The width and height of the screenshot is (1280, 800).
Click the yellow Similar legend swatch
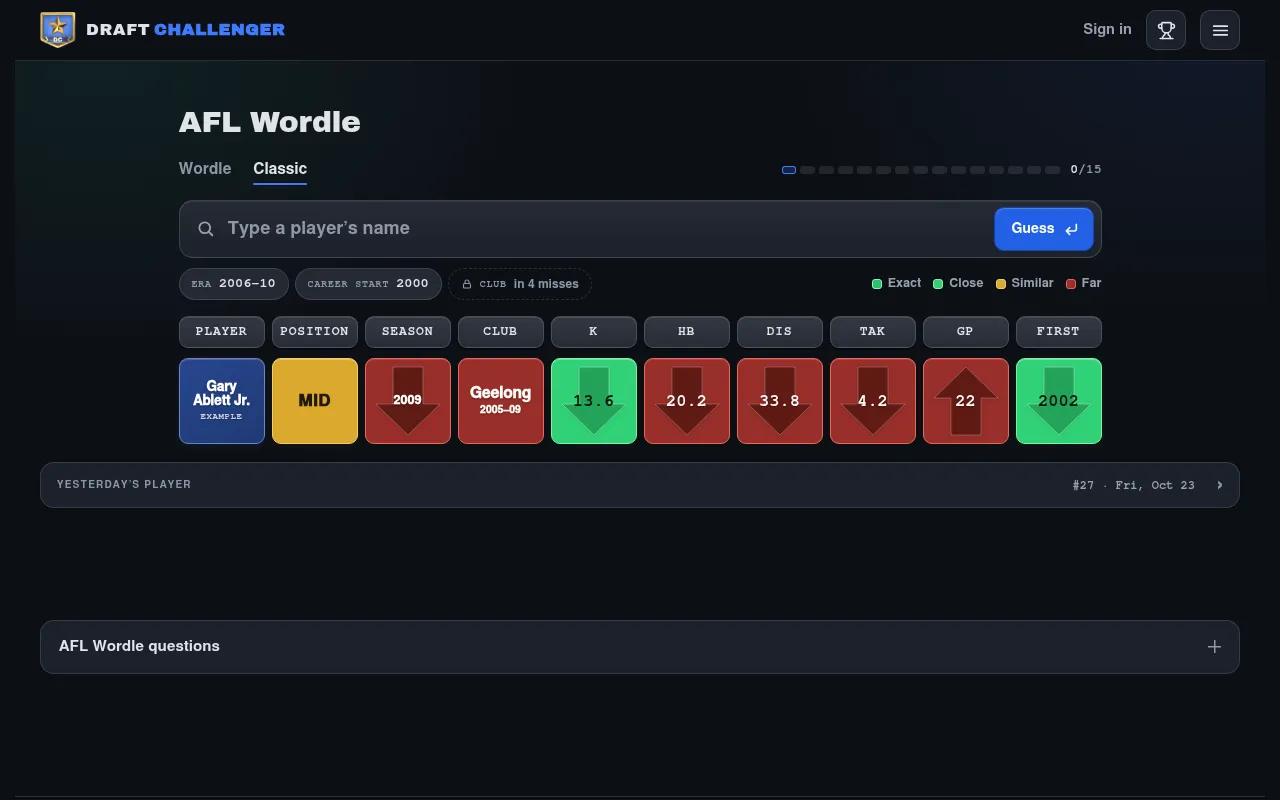click(x=1001, y=284)
